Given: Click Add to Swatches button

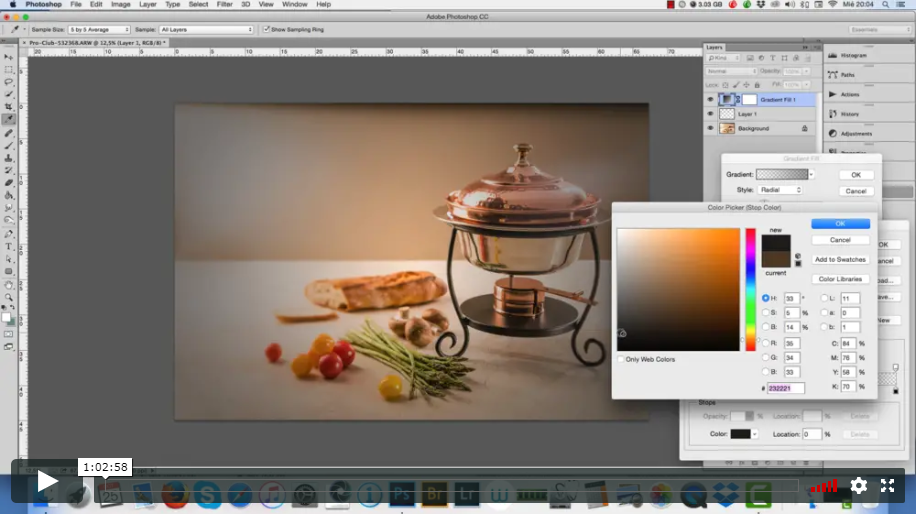Looking at the screenshot, I should 840,259.
